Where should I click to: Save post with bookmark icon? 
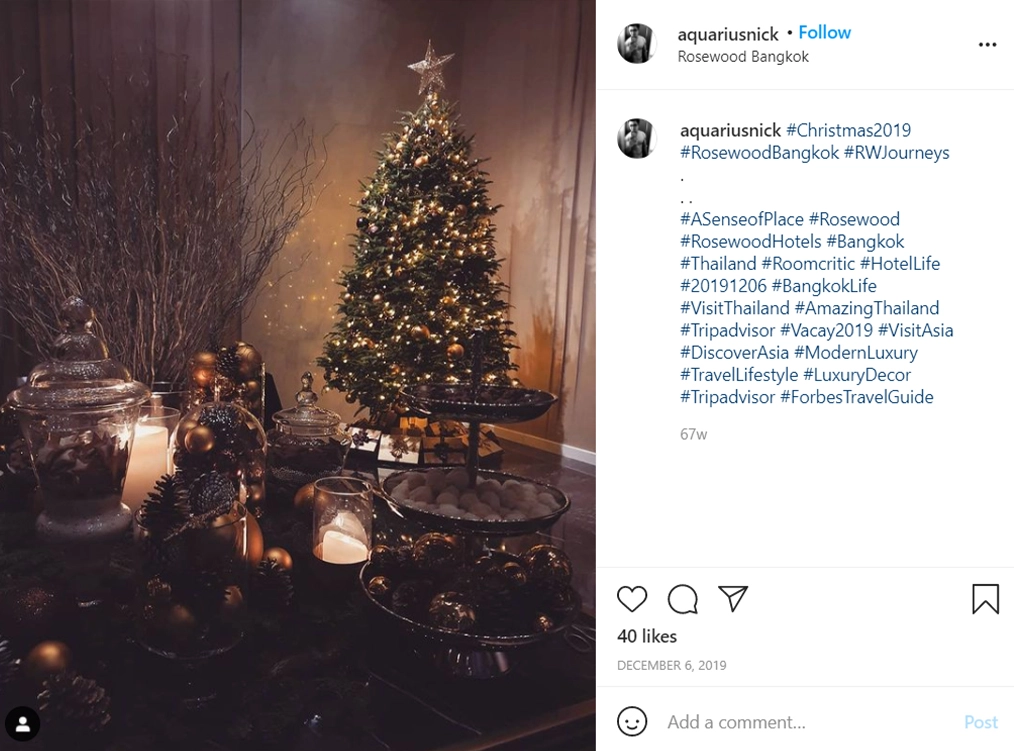coord(985,598)
